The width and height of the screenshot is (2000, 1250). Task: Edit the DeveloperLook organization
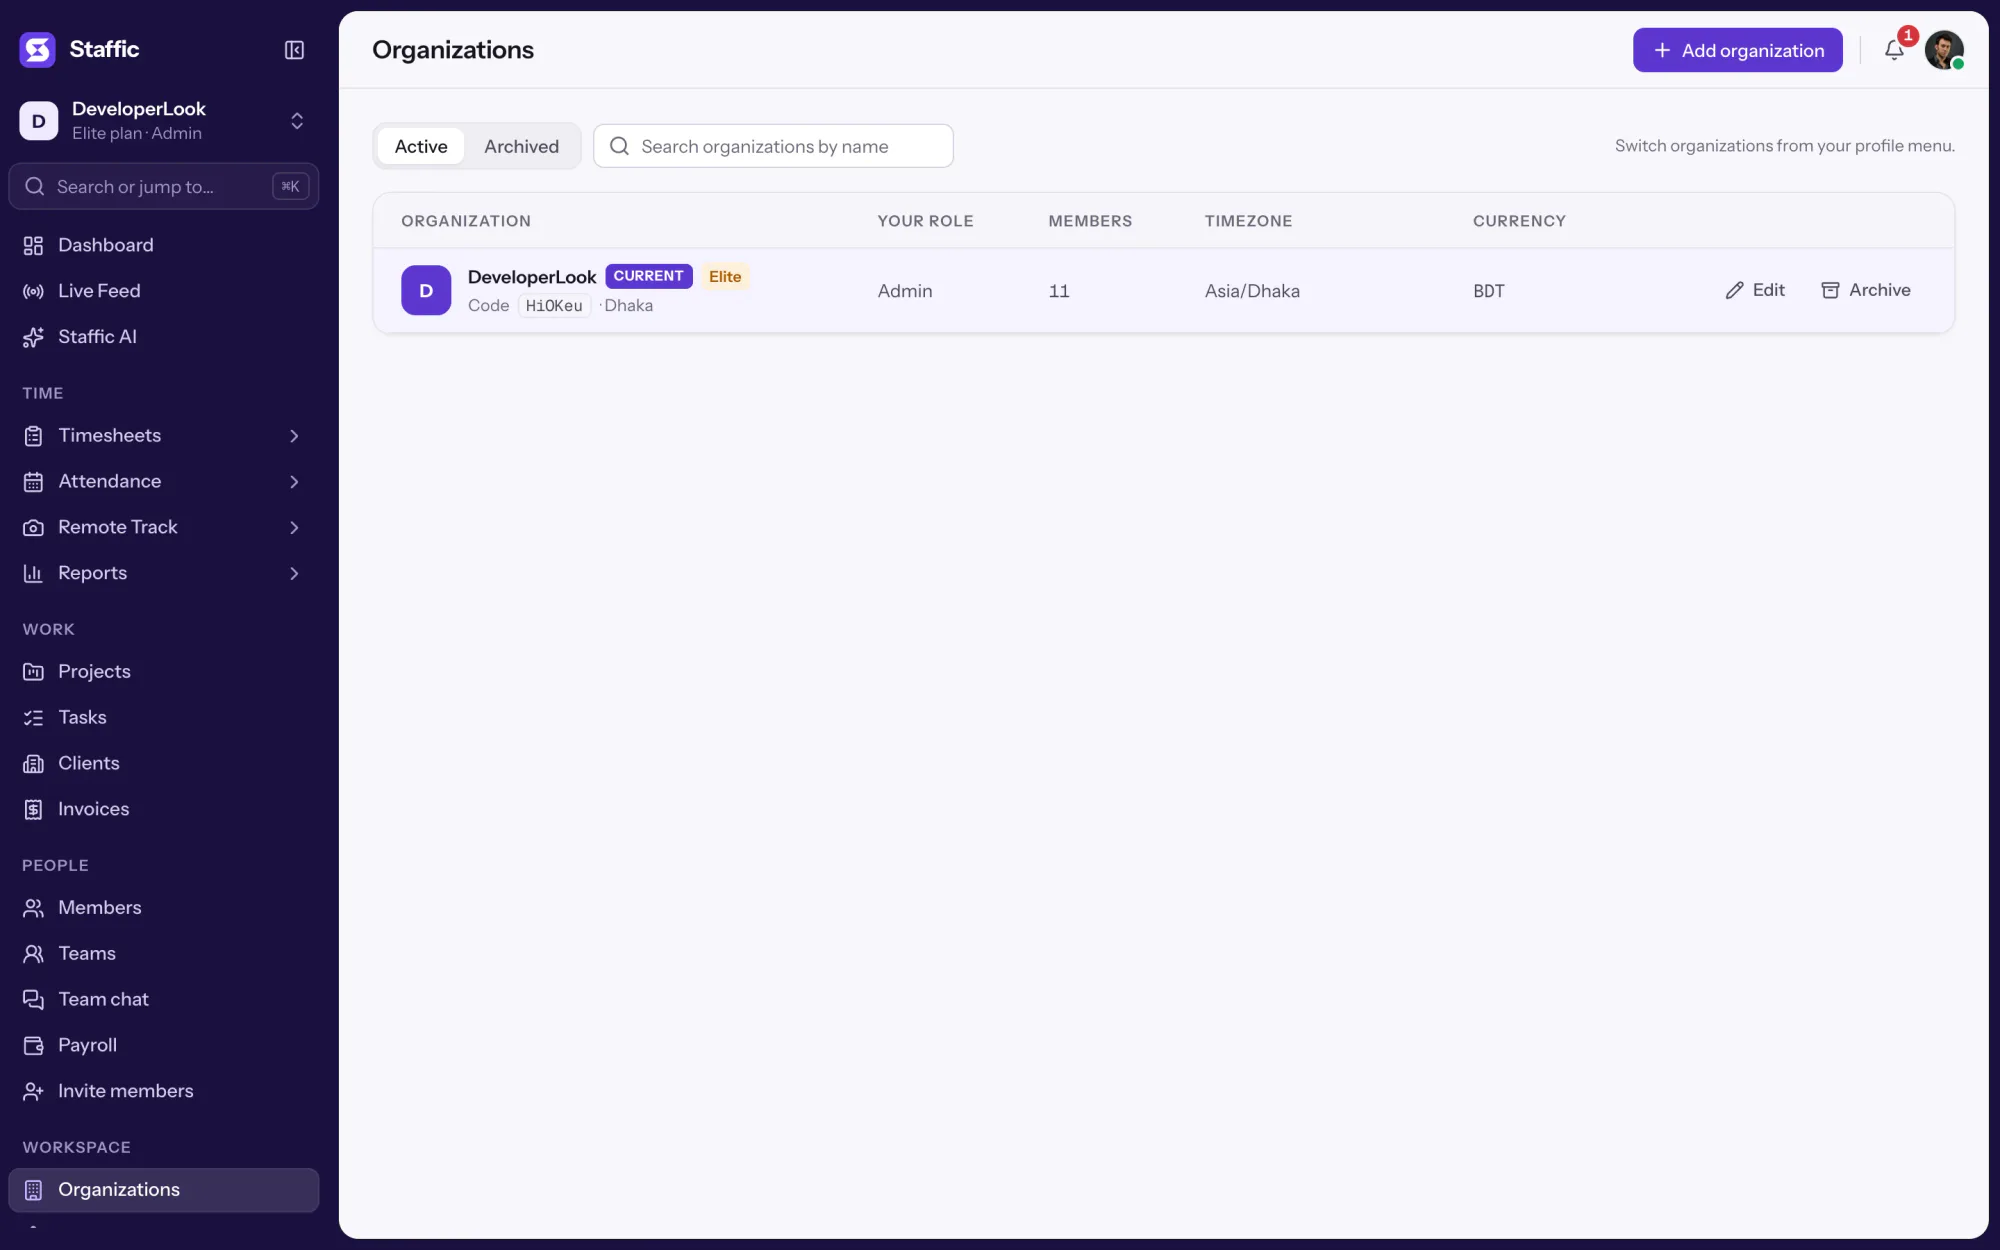[x=1755, y=290]
